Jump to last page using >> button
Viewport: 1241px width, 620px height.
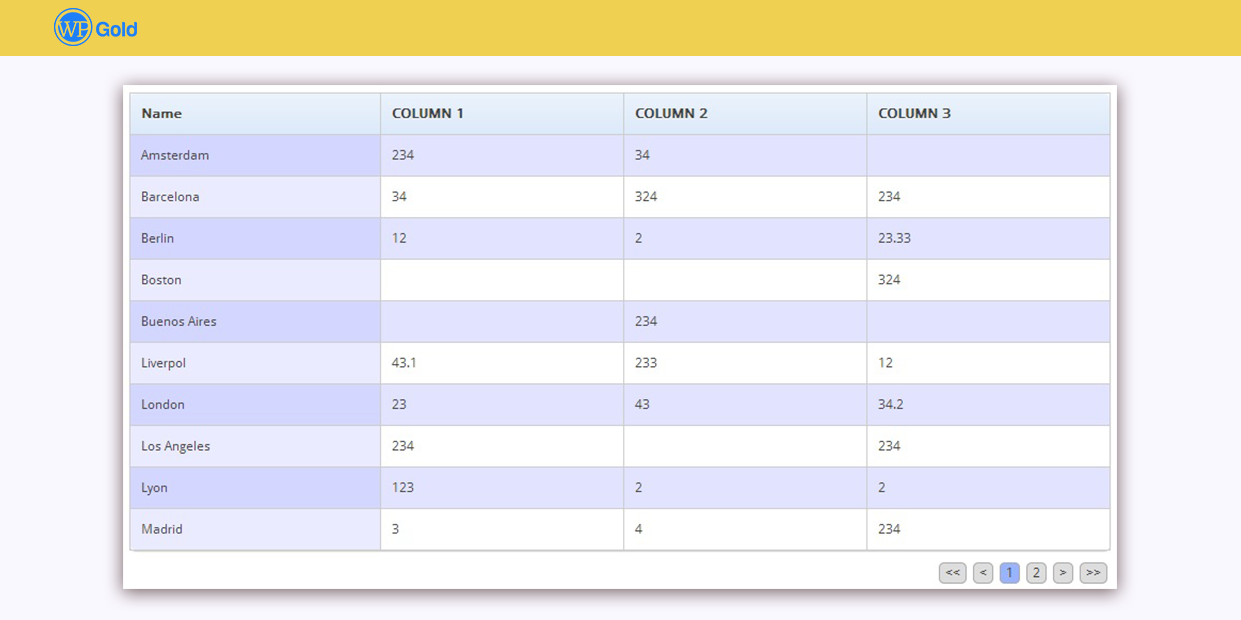1093,573
